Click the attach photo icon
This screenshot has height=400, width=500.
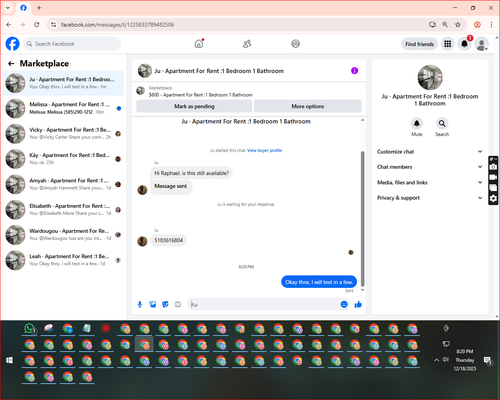tap(153, 304)
